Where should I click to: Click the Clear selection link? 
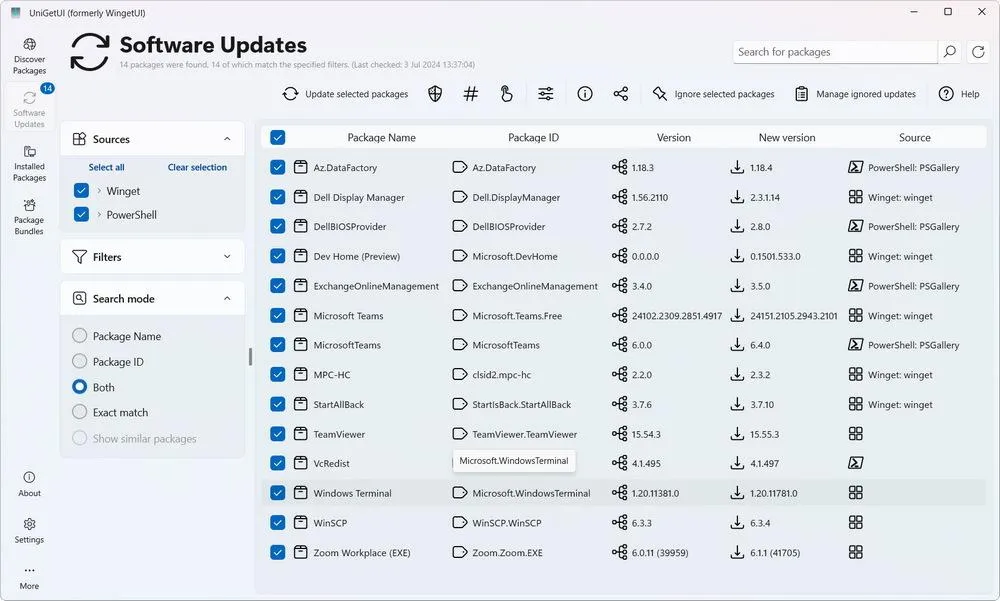pos(197,167)
